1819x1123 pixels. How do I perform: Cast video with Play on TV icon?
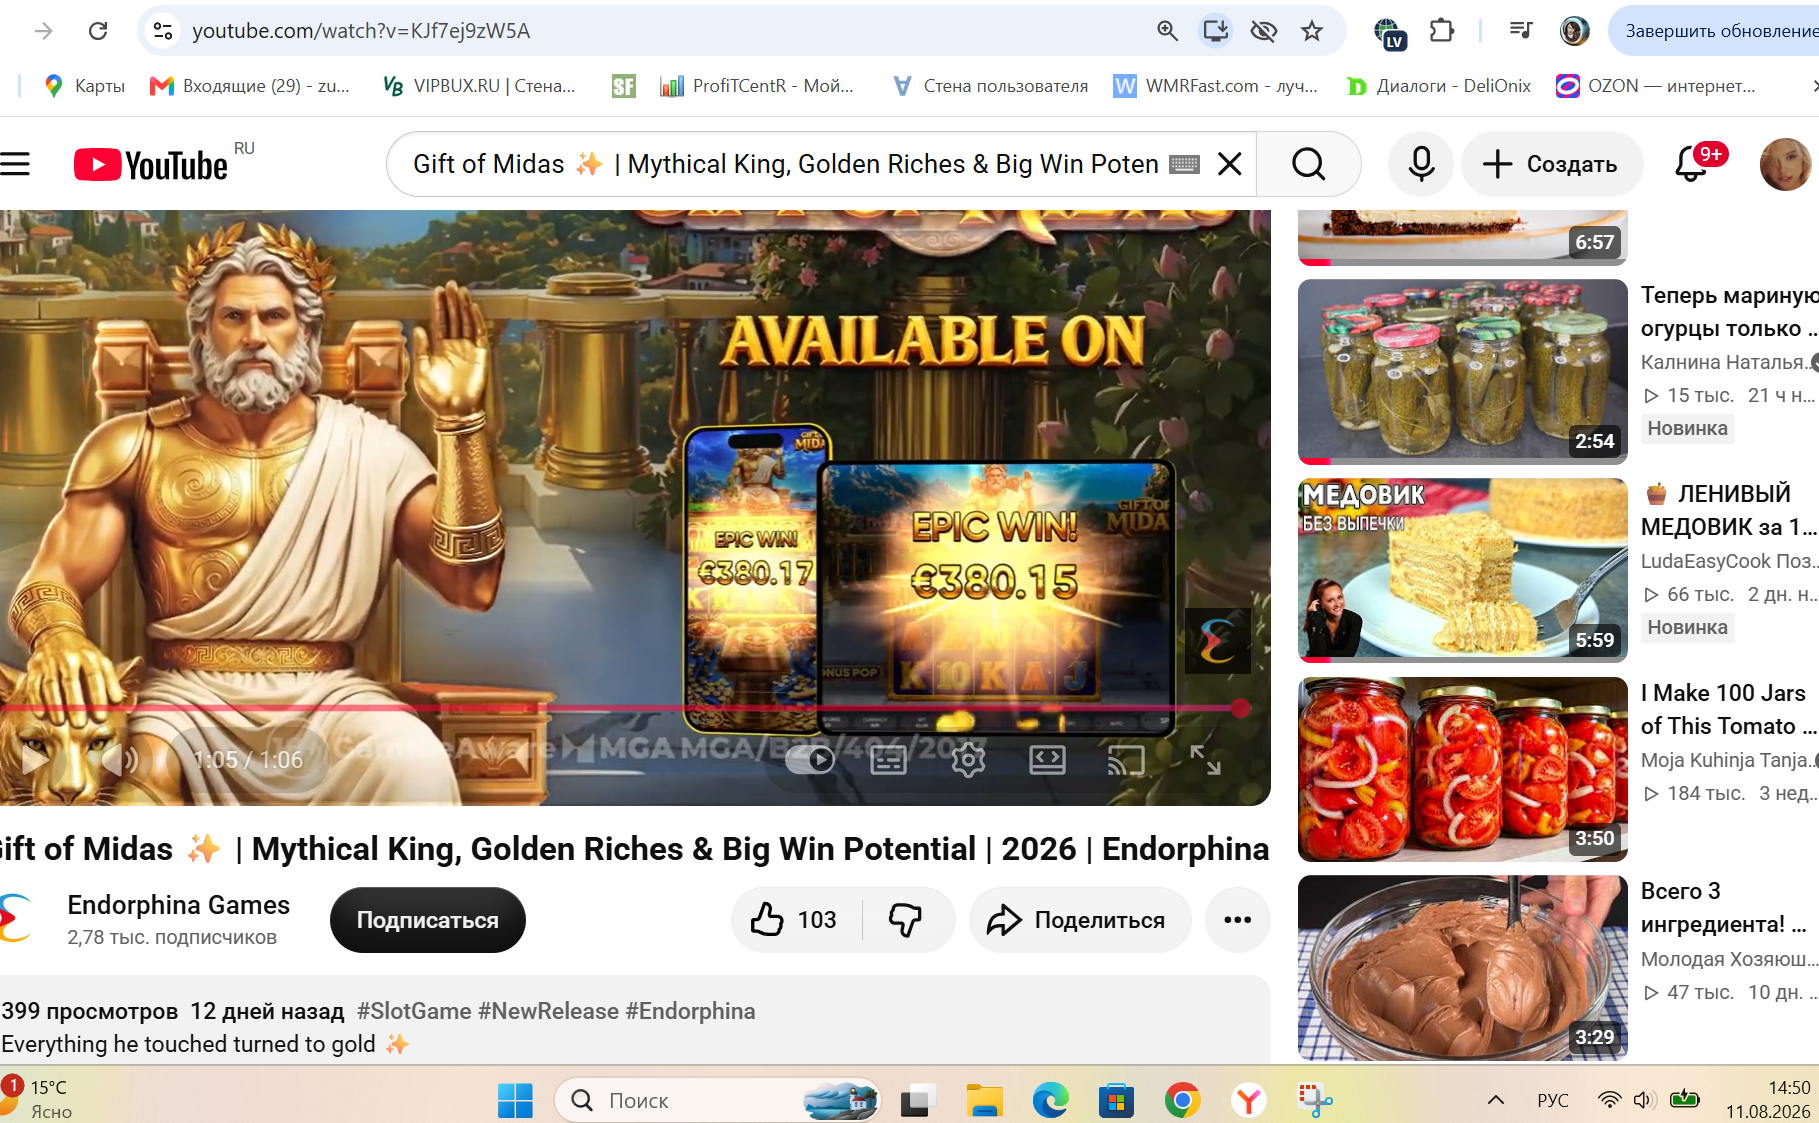(1126, 761)
